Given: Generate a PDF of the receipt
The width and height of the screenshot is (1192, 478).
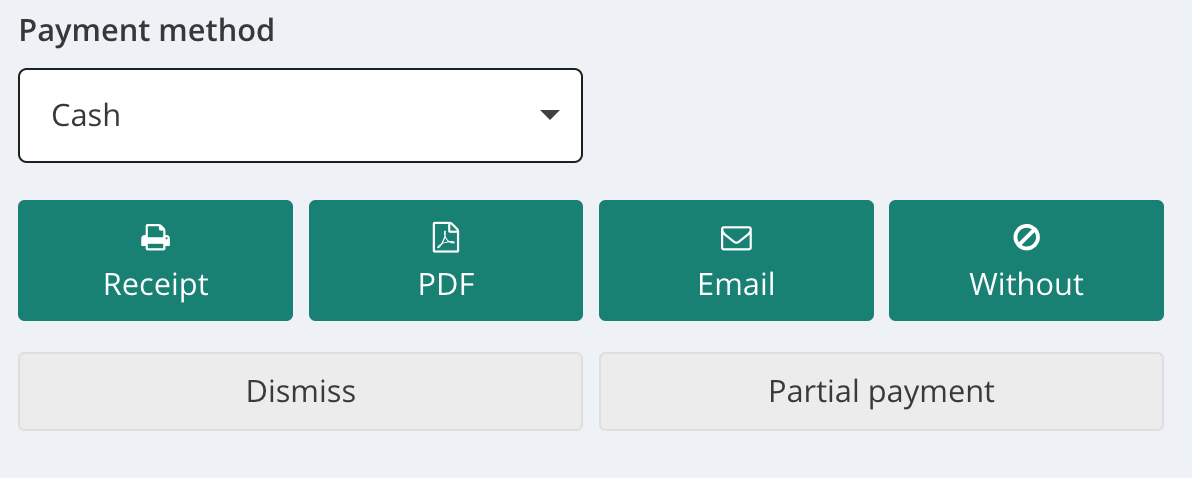Looking at the screenshot, I should pos(446,261).
